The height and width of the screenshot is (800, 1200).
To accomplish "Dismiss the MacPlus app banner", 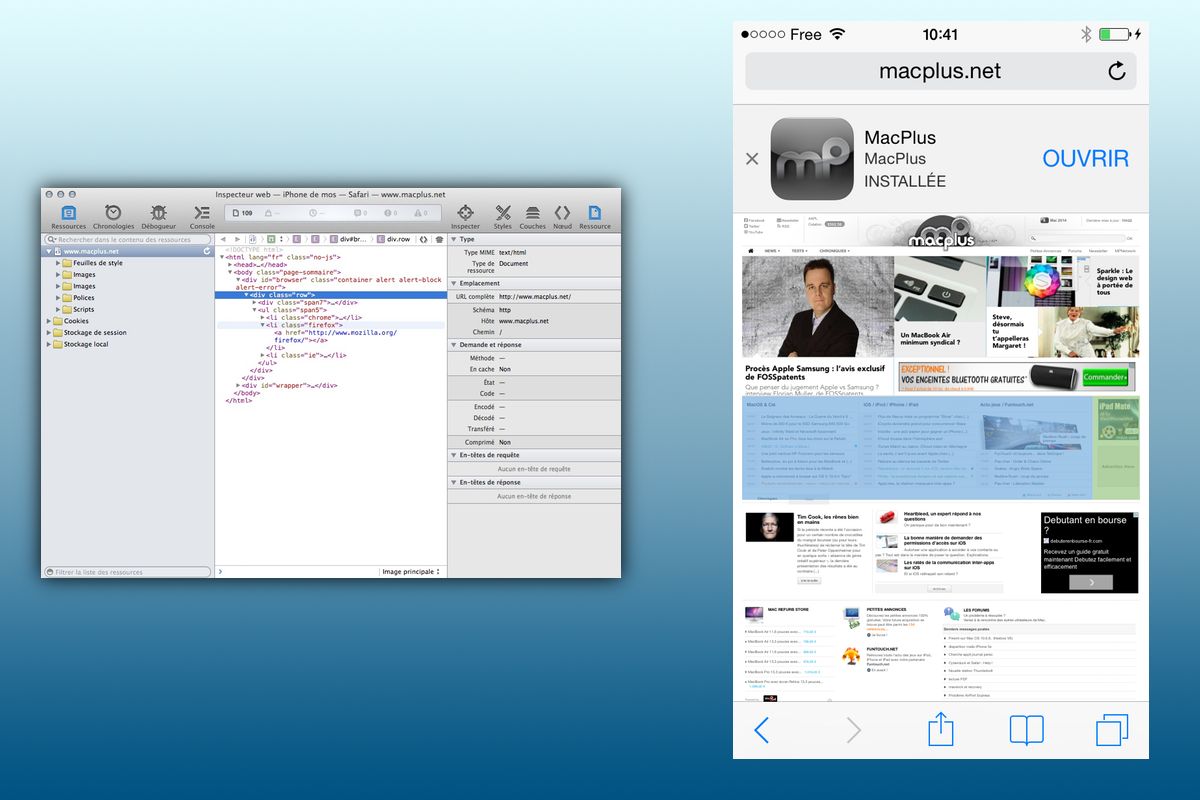I will [752, 159].
